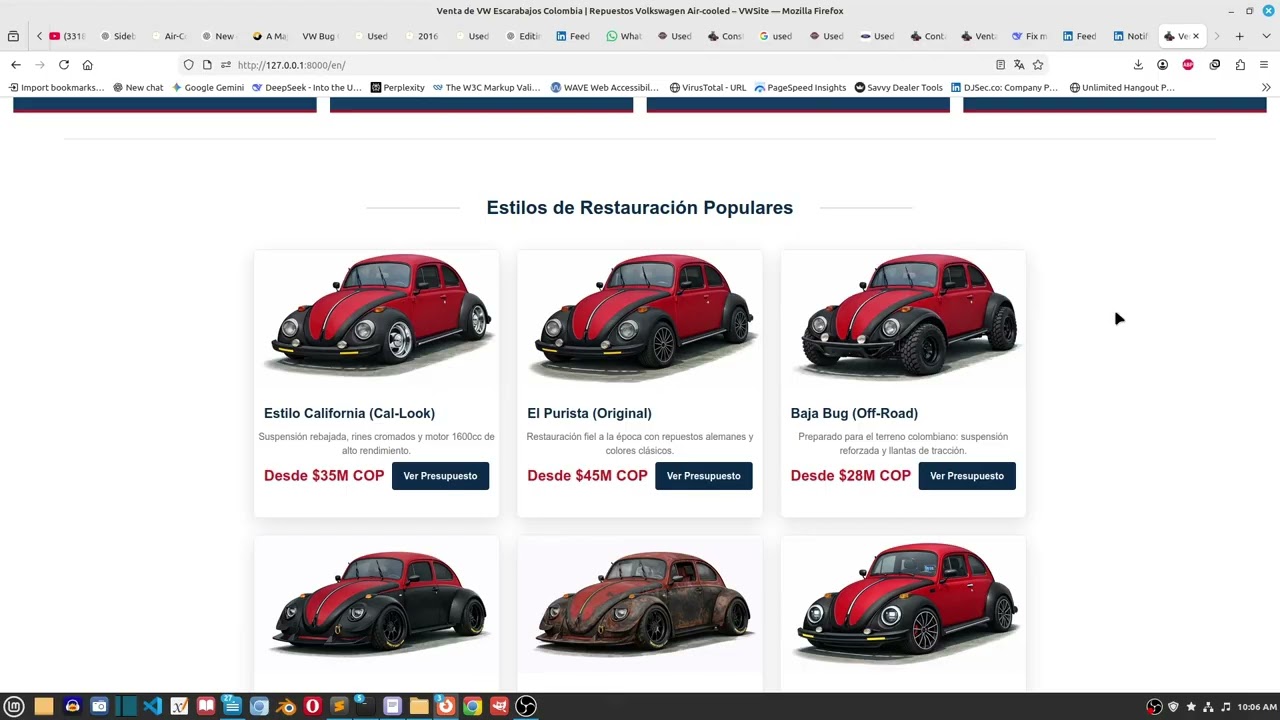Click the Desde $35M COP price

pos(324,476)
